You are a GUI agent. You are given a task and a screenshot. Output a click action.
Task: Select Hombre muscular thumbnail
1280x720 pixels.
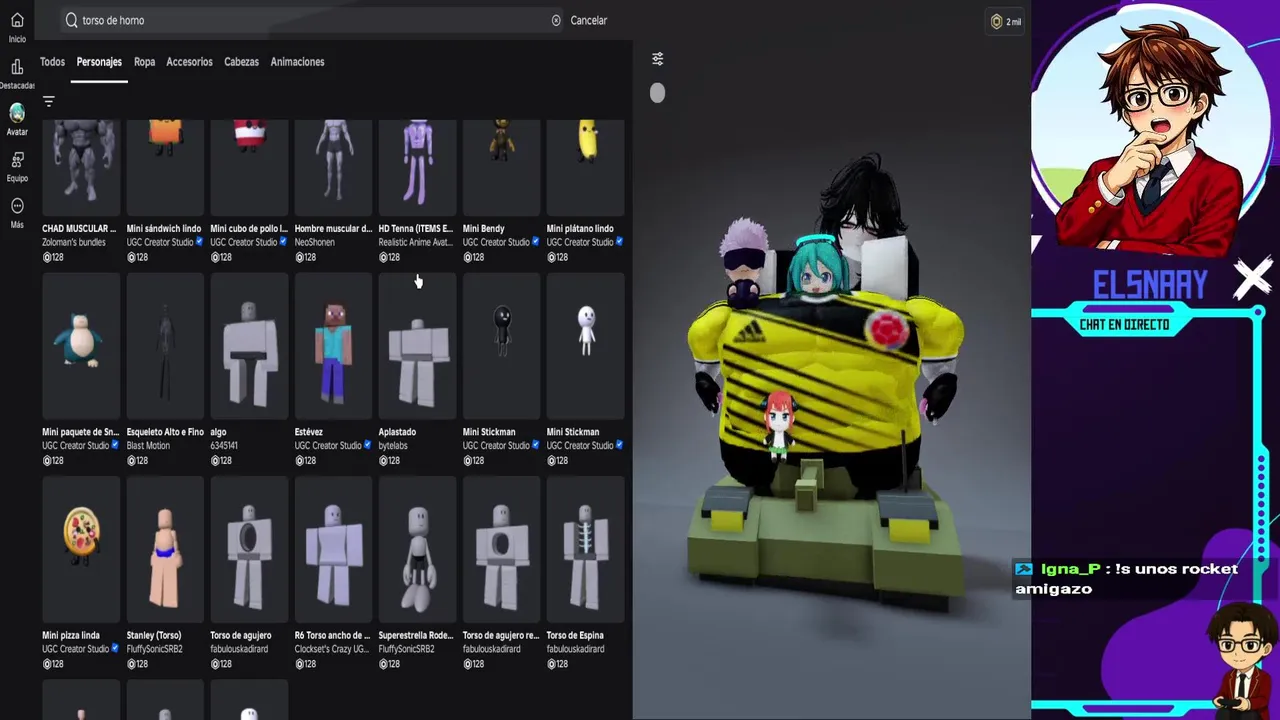(333, 167)
